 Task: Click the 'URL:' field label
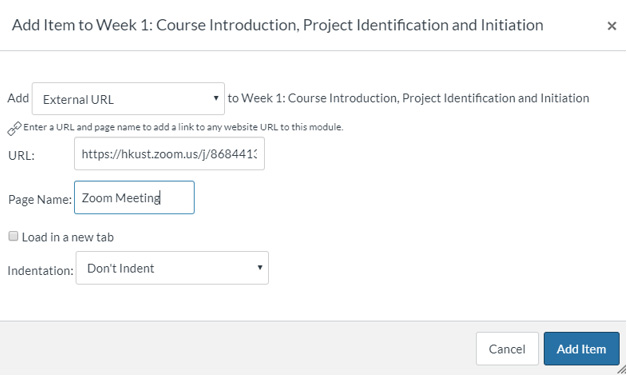(21, 155)
